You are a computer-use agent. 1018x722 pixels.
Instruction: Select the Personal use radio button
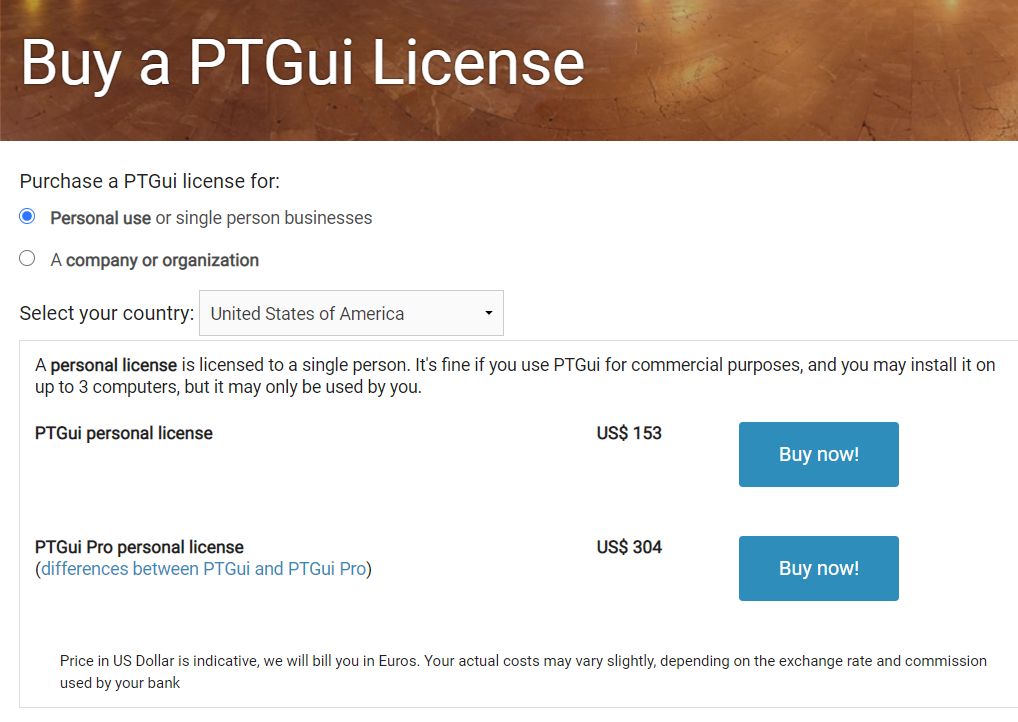pos(27,216)
